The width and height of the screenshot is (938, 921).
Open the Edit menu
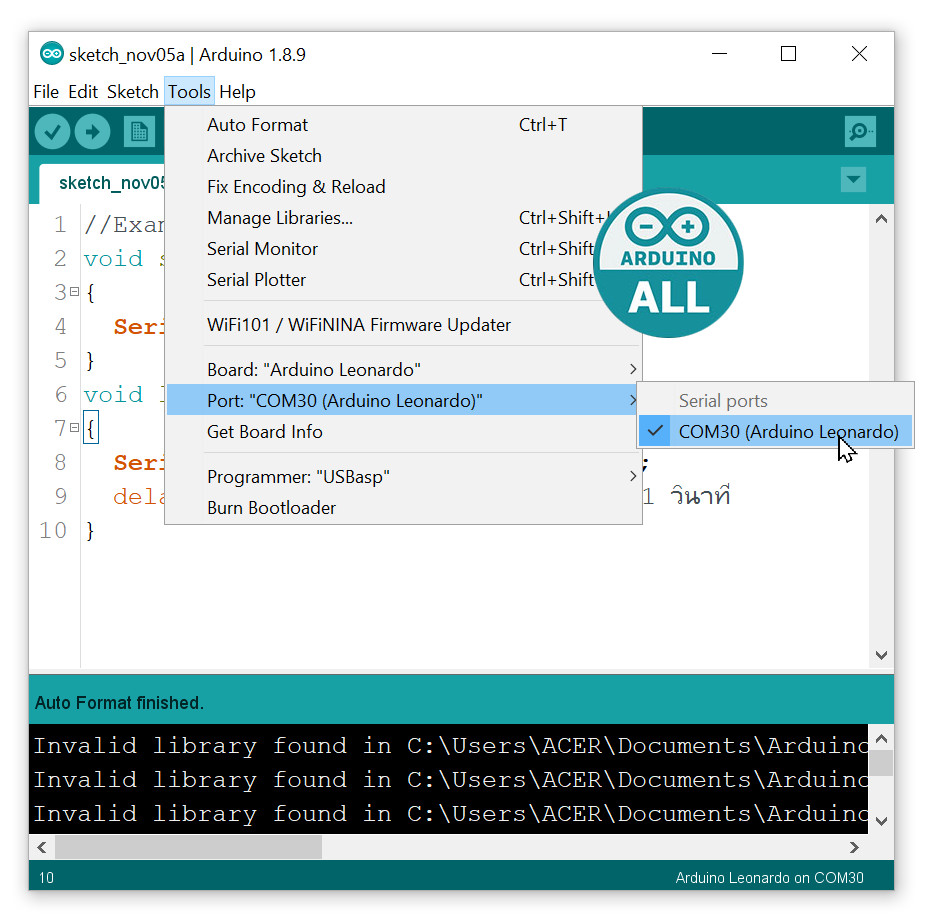coord(83,92)
